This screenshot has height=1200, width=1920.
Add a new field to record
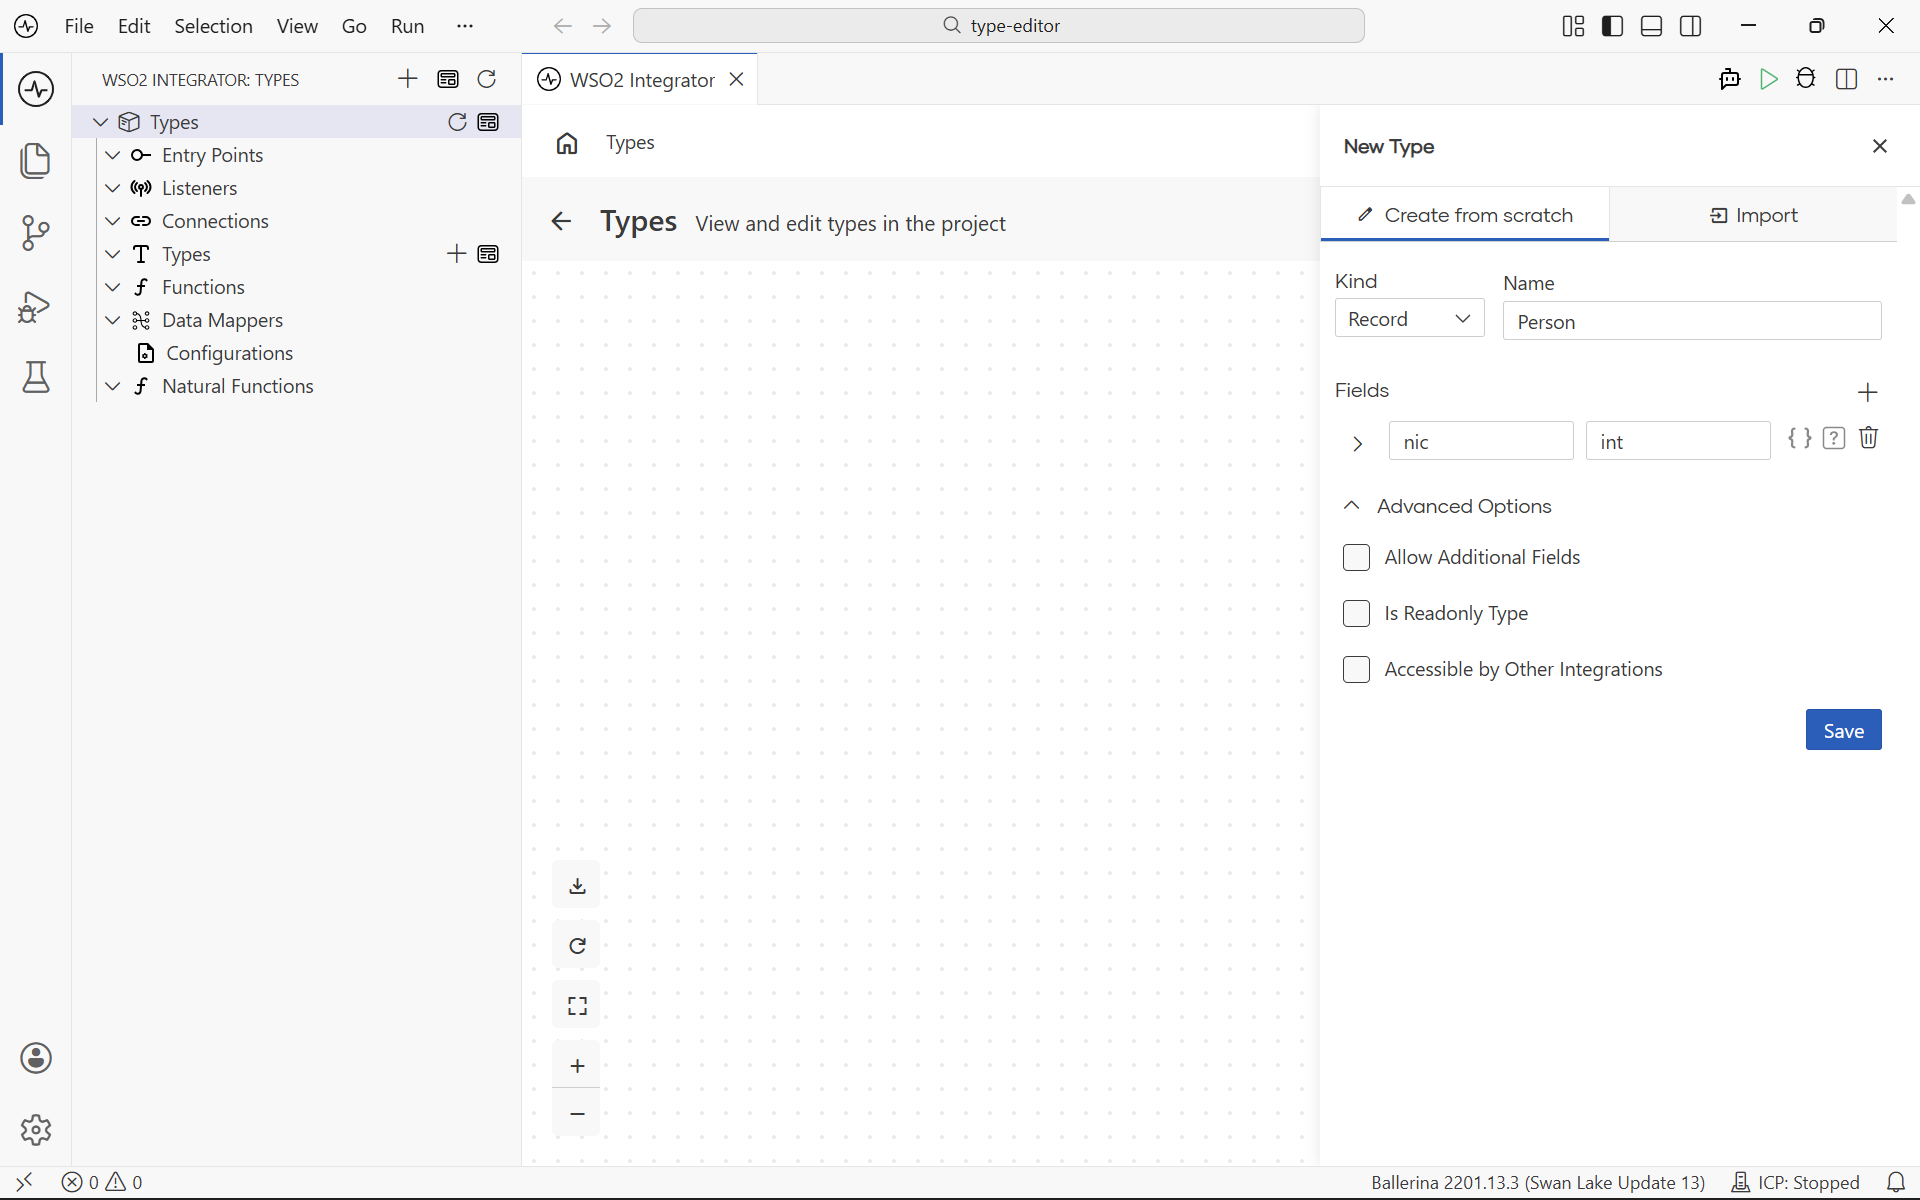(1867, 392)
